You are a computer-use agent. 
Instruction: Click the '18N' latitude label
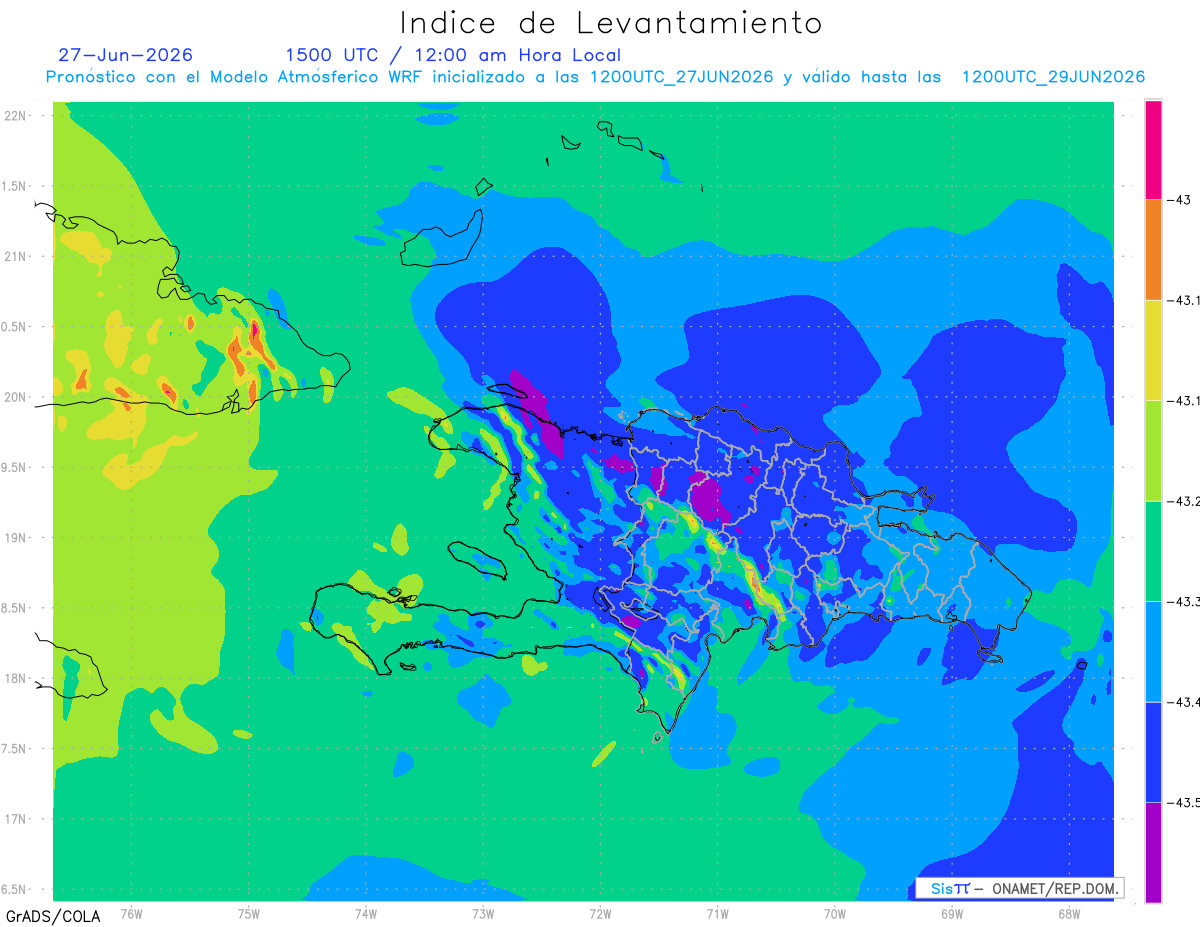17,678
